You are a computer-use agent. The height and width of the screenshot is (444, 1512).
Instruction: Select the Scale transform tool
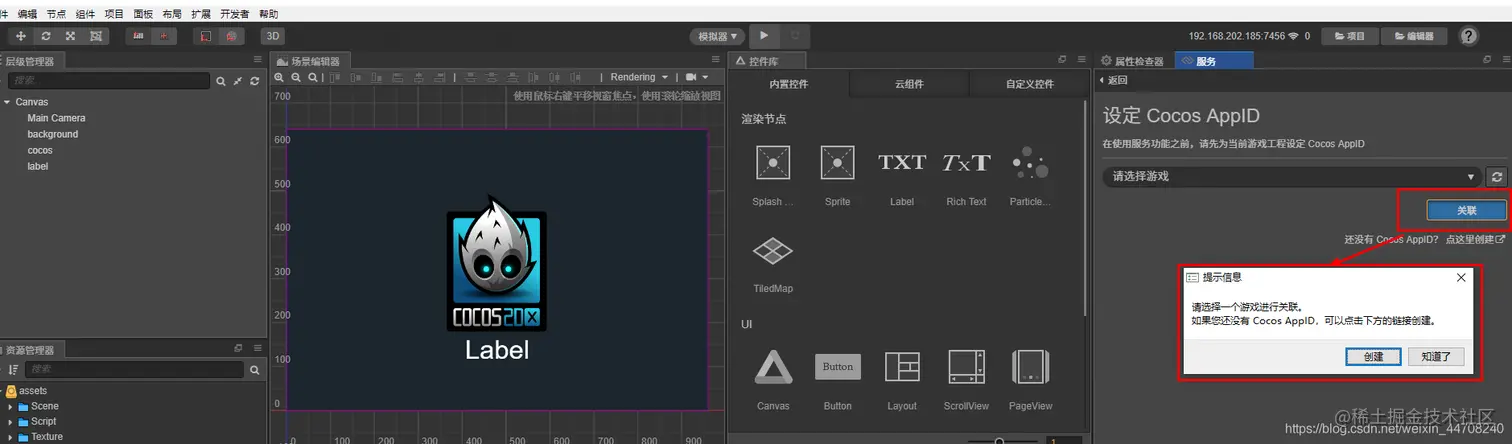coord(71,35)
